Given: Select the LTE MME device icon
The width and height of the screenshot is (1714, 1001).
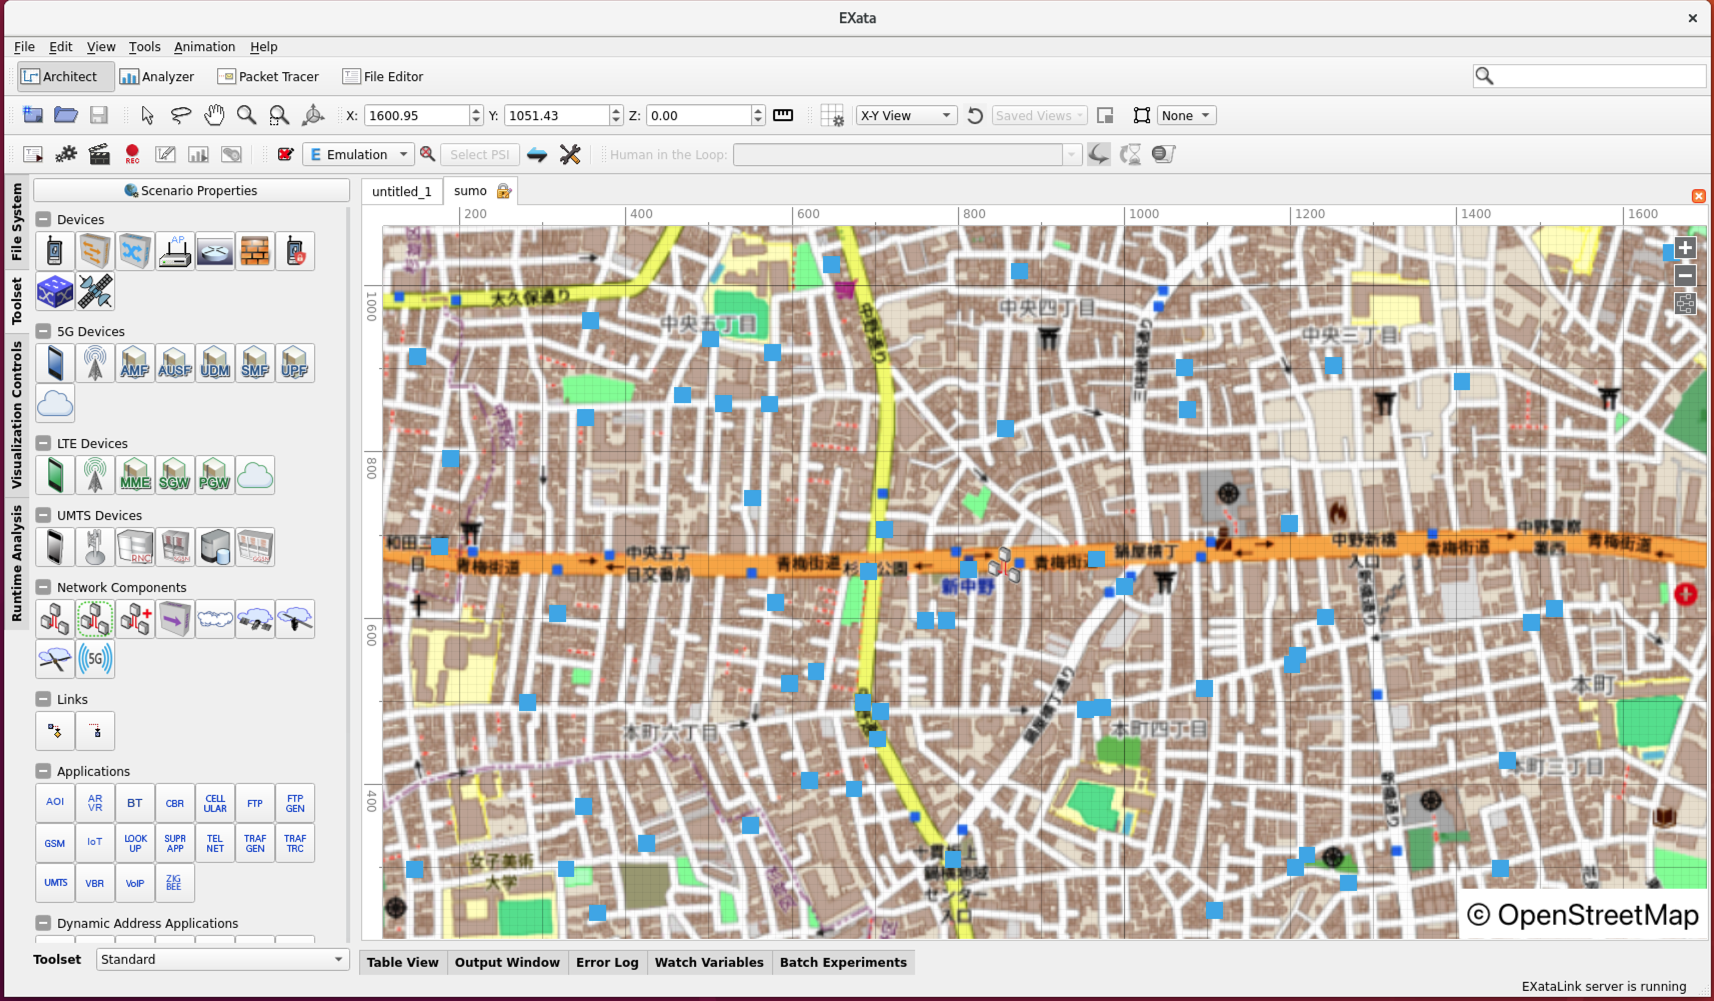Looking at the screenshot, I should pyautogui.click(x=135, y=475).
